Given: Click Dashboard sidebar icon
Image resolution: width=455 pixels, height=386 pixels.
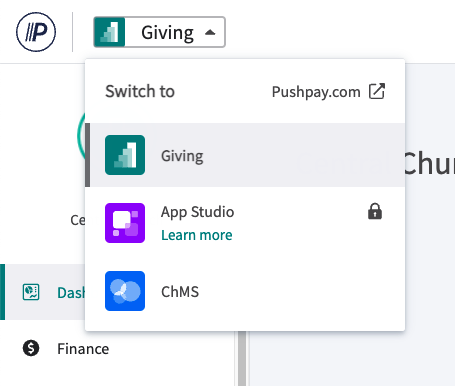Looking at the screenshot, I should point(31,292).
